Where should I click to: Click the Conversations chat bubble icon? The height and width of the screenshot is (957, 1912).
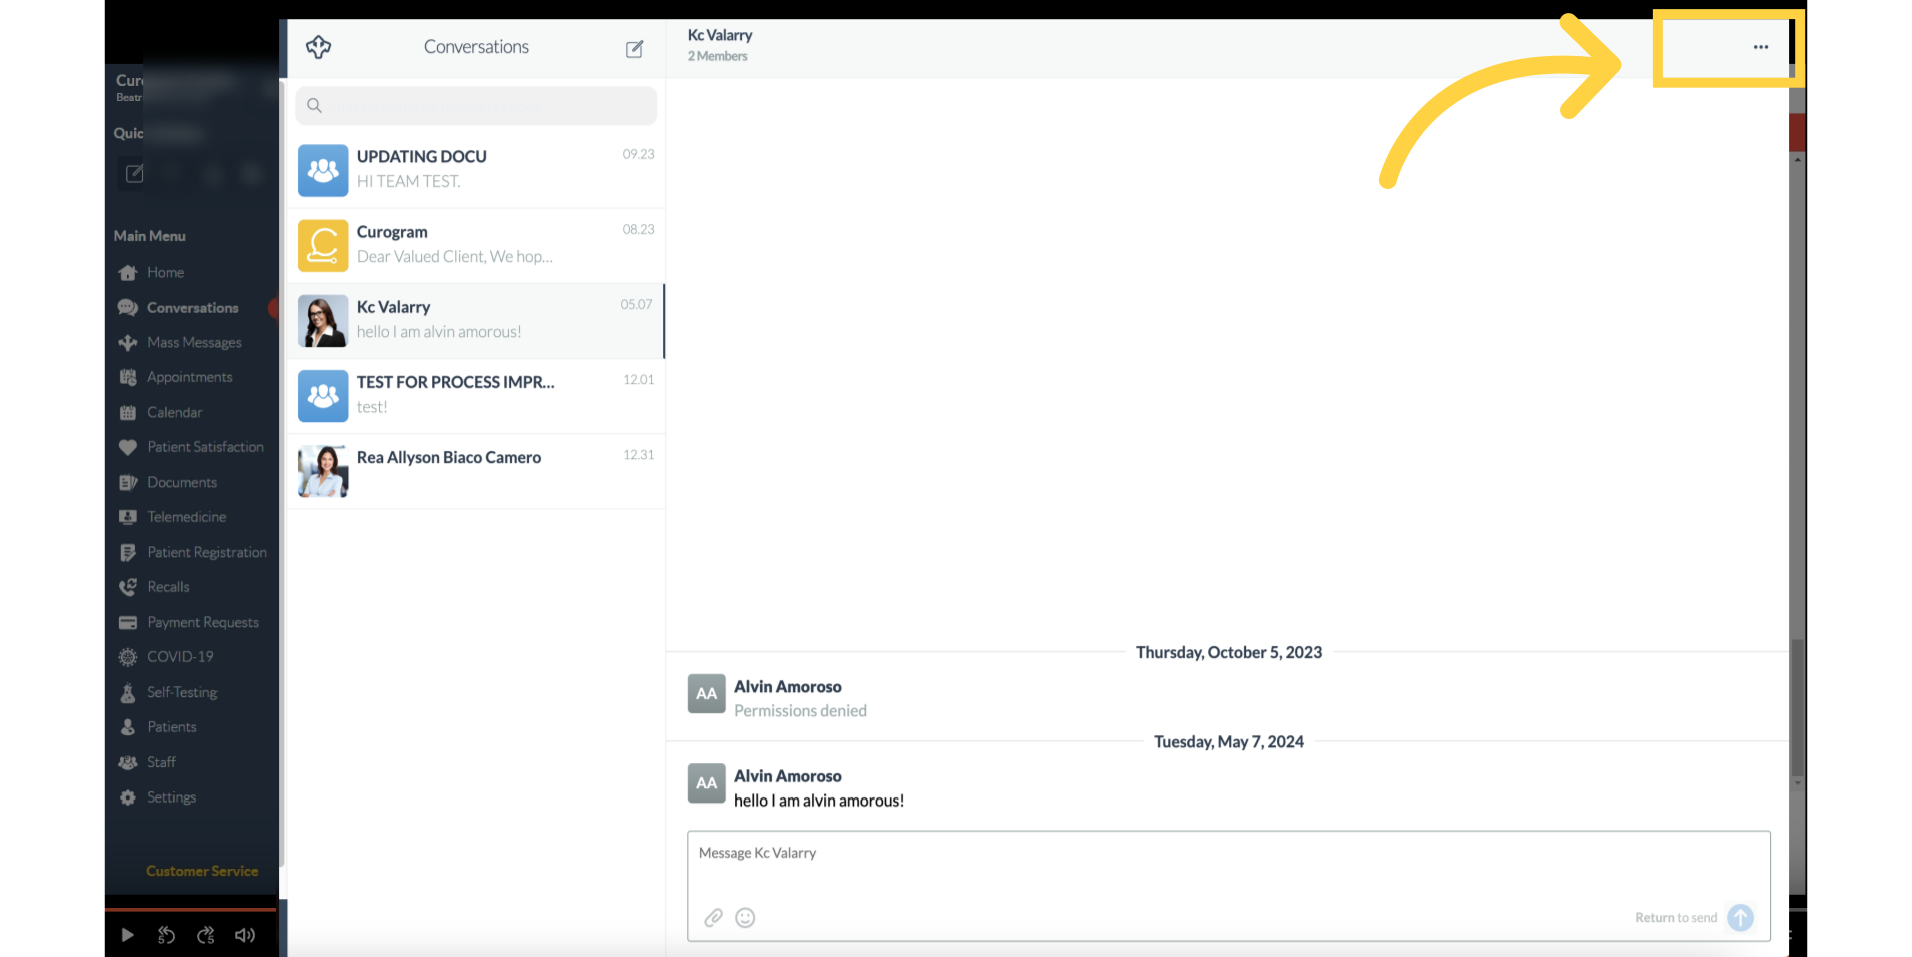[x=128, y=308]
